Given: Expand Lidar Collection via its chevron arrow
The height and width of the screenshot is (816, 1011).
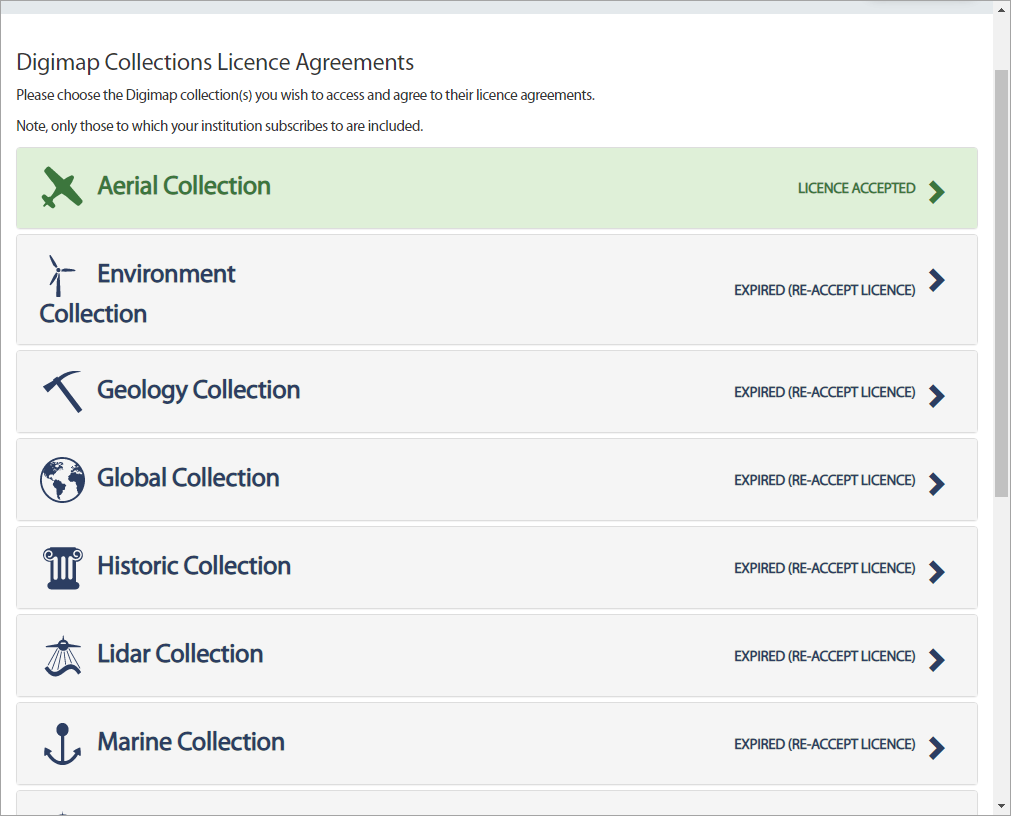Looking at the screenshot, I should [x=937, y=660].
